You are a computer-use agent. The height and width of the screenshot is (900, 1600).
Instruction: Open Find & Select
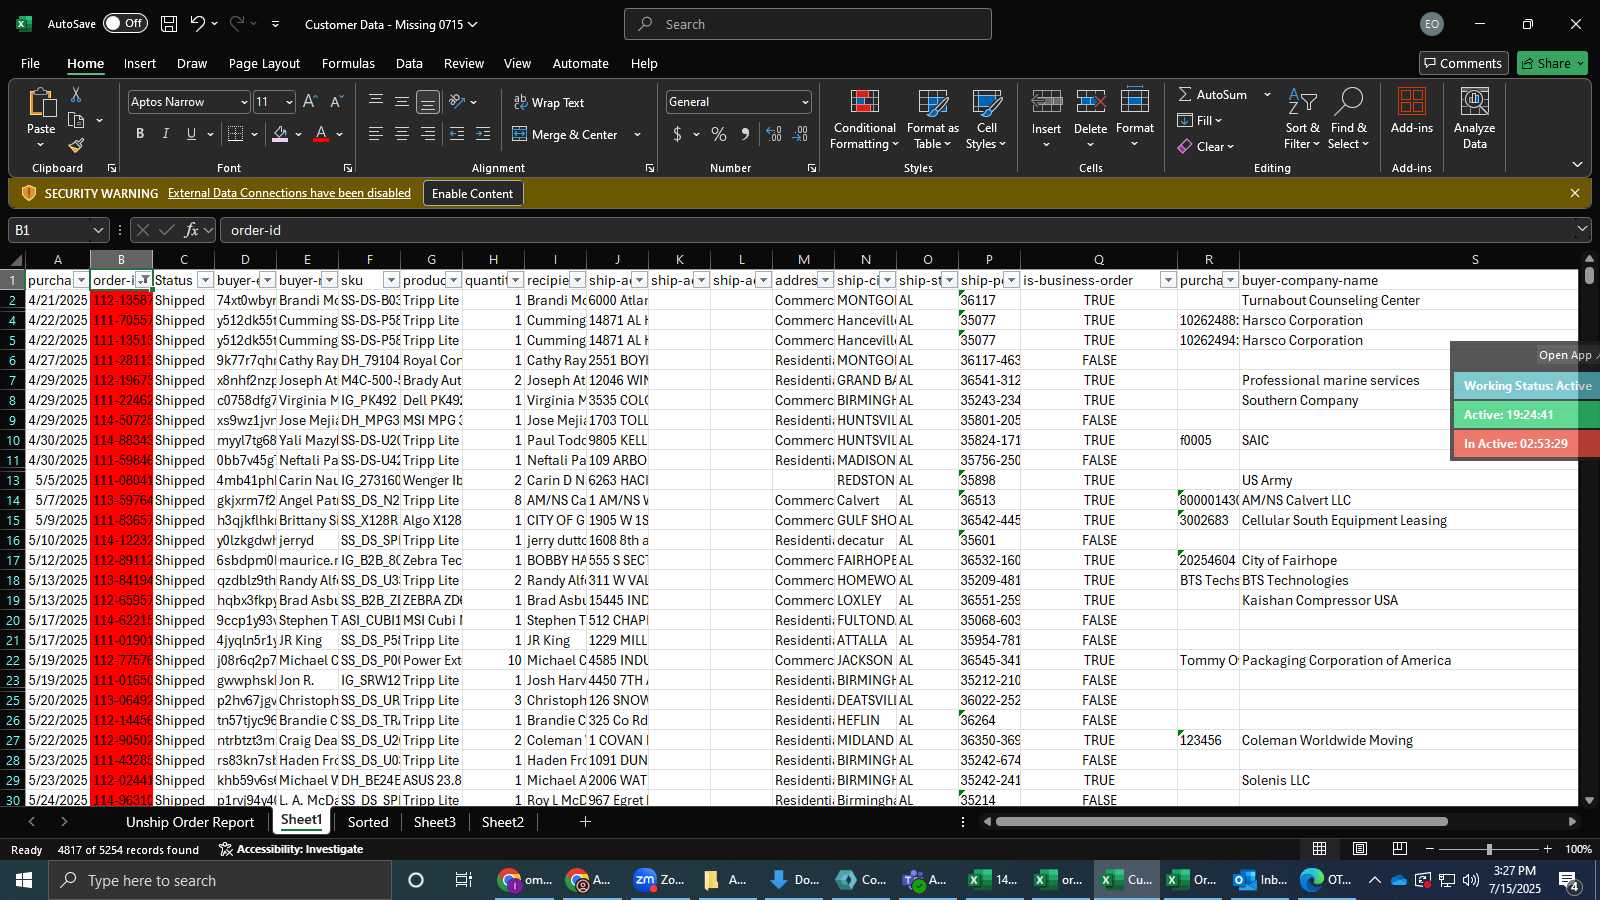click(x=1349, y=119)
